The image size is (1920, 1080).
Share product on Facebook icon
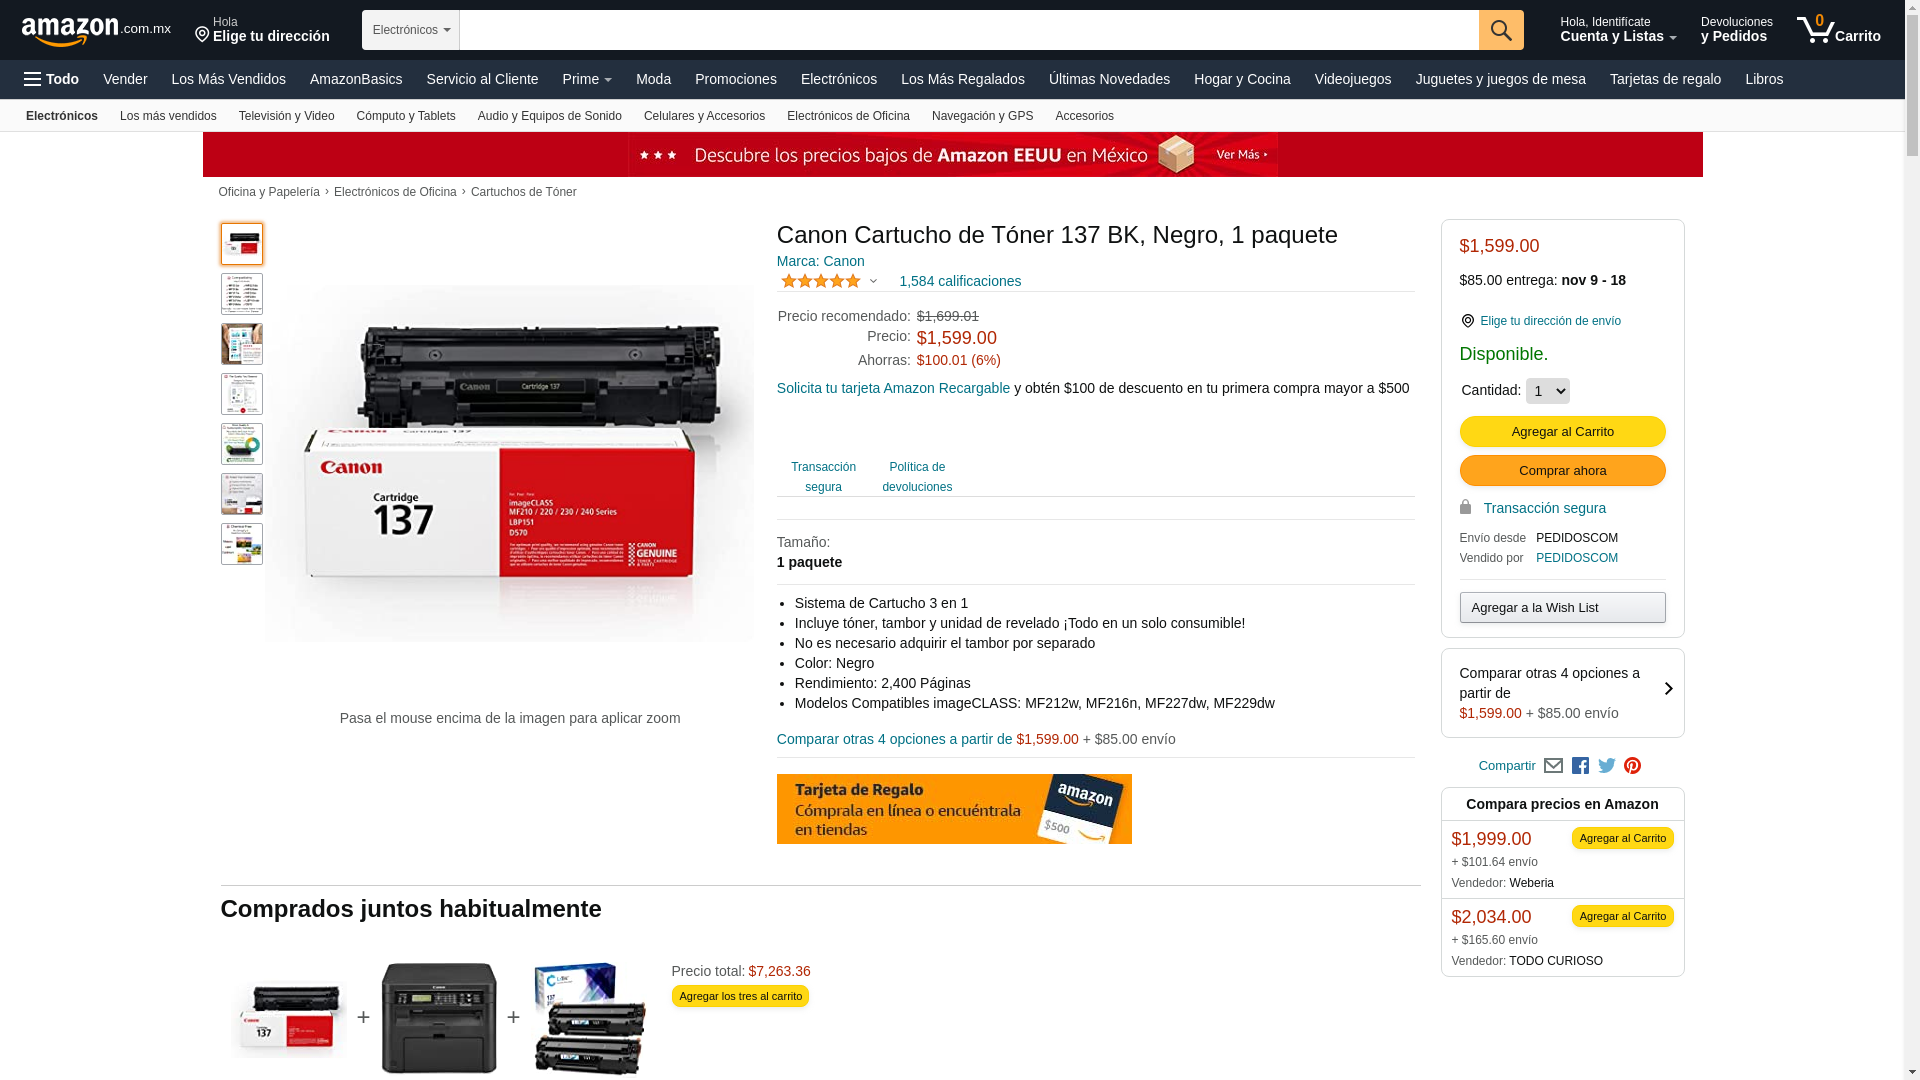[x=1580, y=766]
